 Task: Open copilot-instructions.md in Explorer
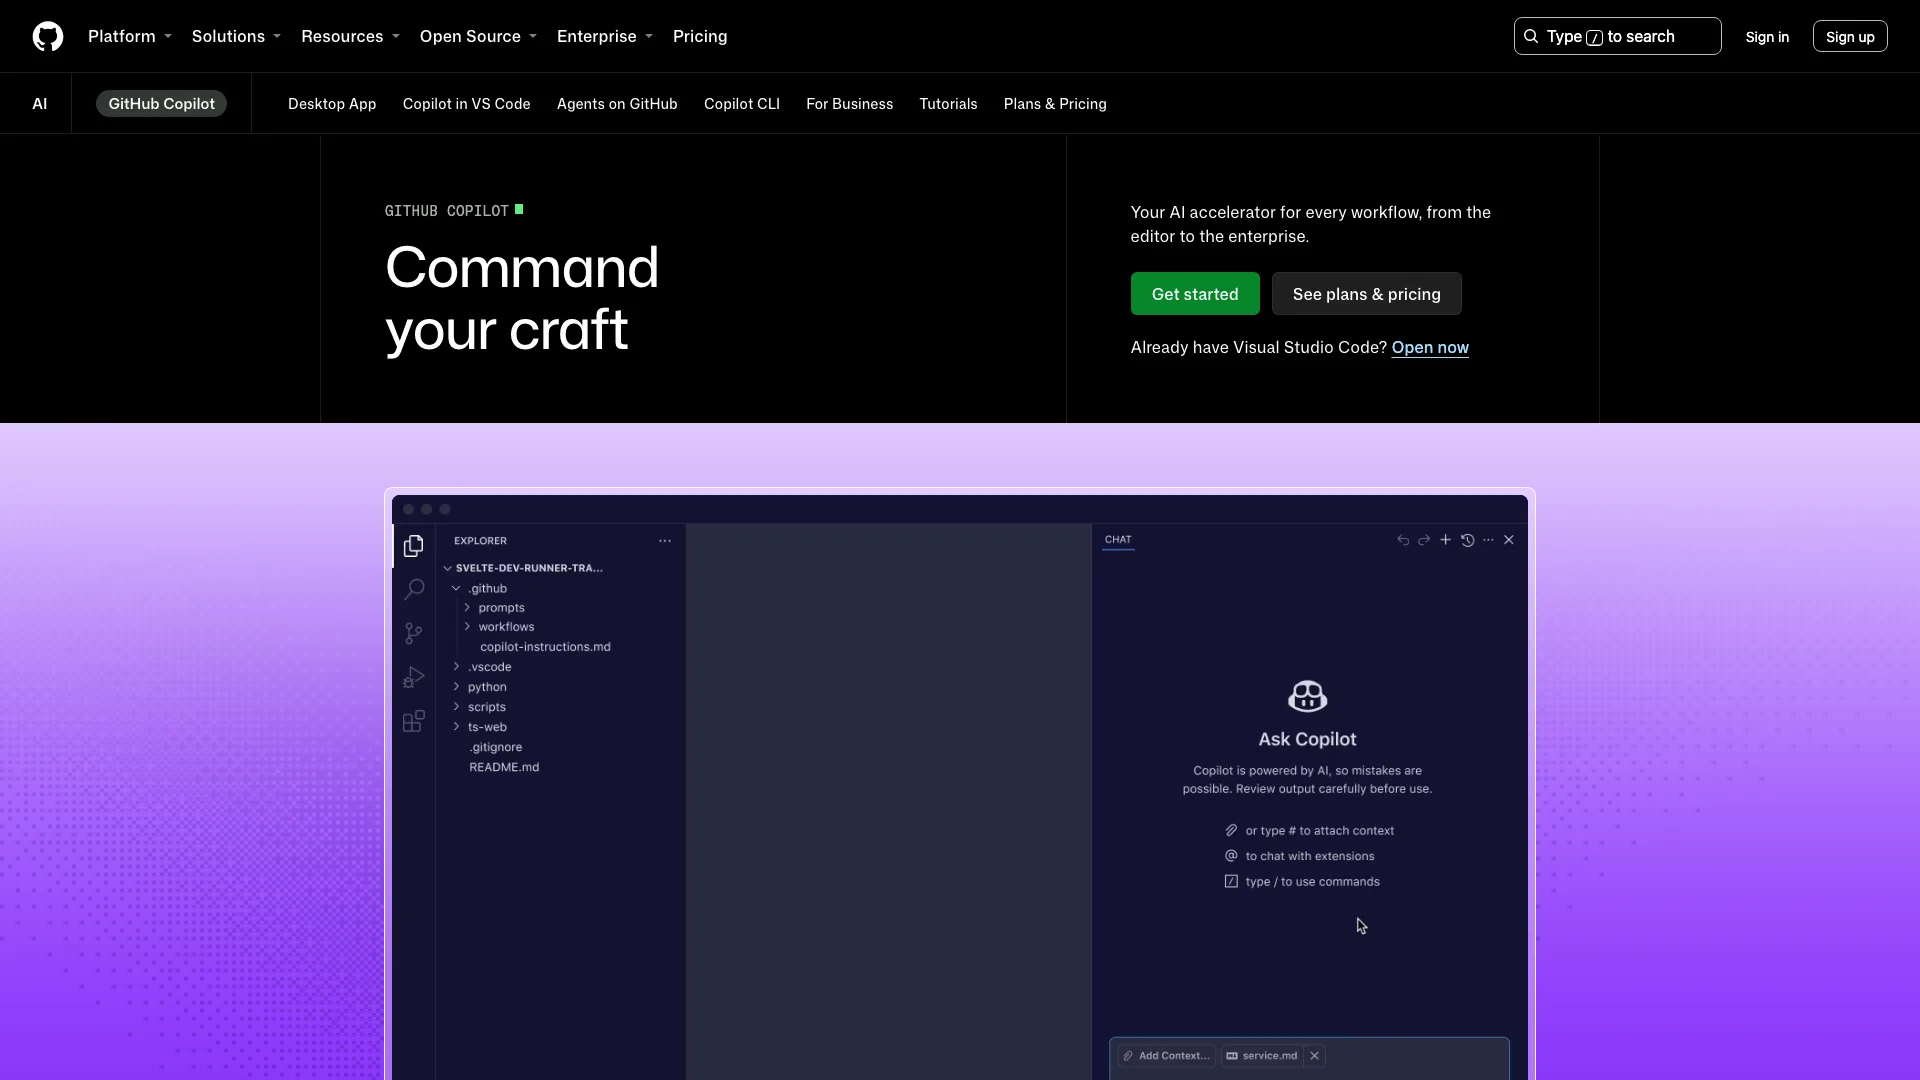coord(545,647)
